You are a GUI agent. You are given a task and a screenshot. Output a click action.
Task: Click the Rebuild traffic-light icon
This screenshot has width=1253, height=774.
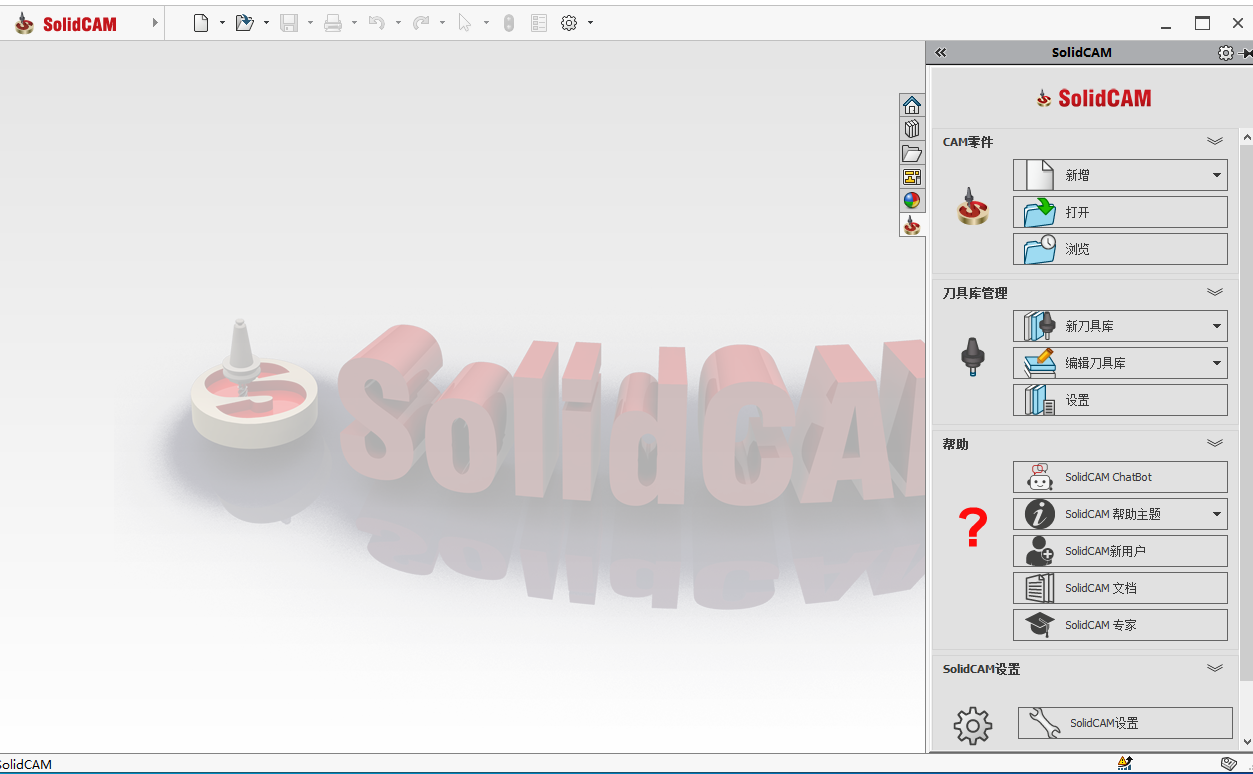pyautogui.click(x=509, y=23)
